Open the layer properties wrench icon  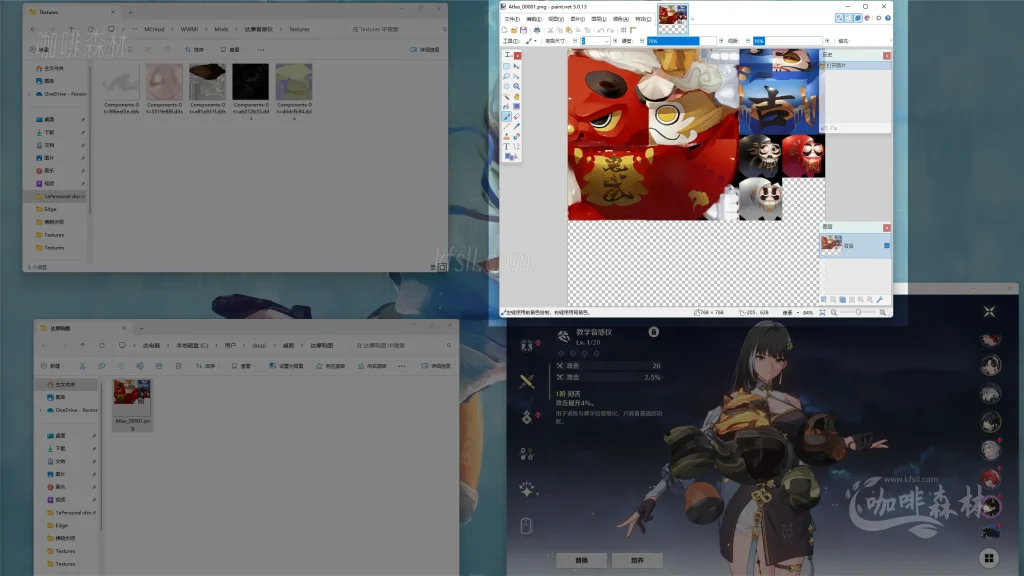coord(879,300)
